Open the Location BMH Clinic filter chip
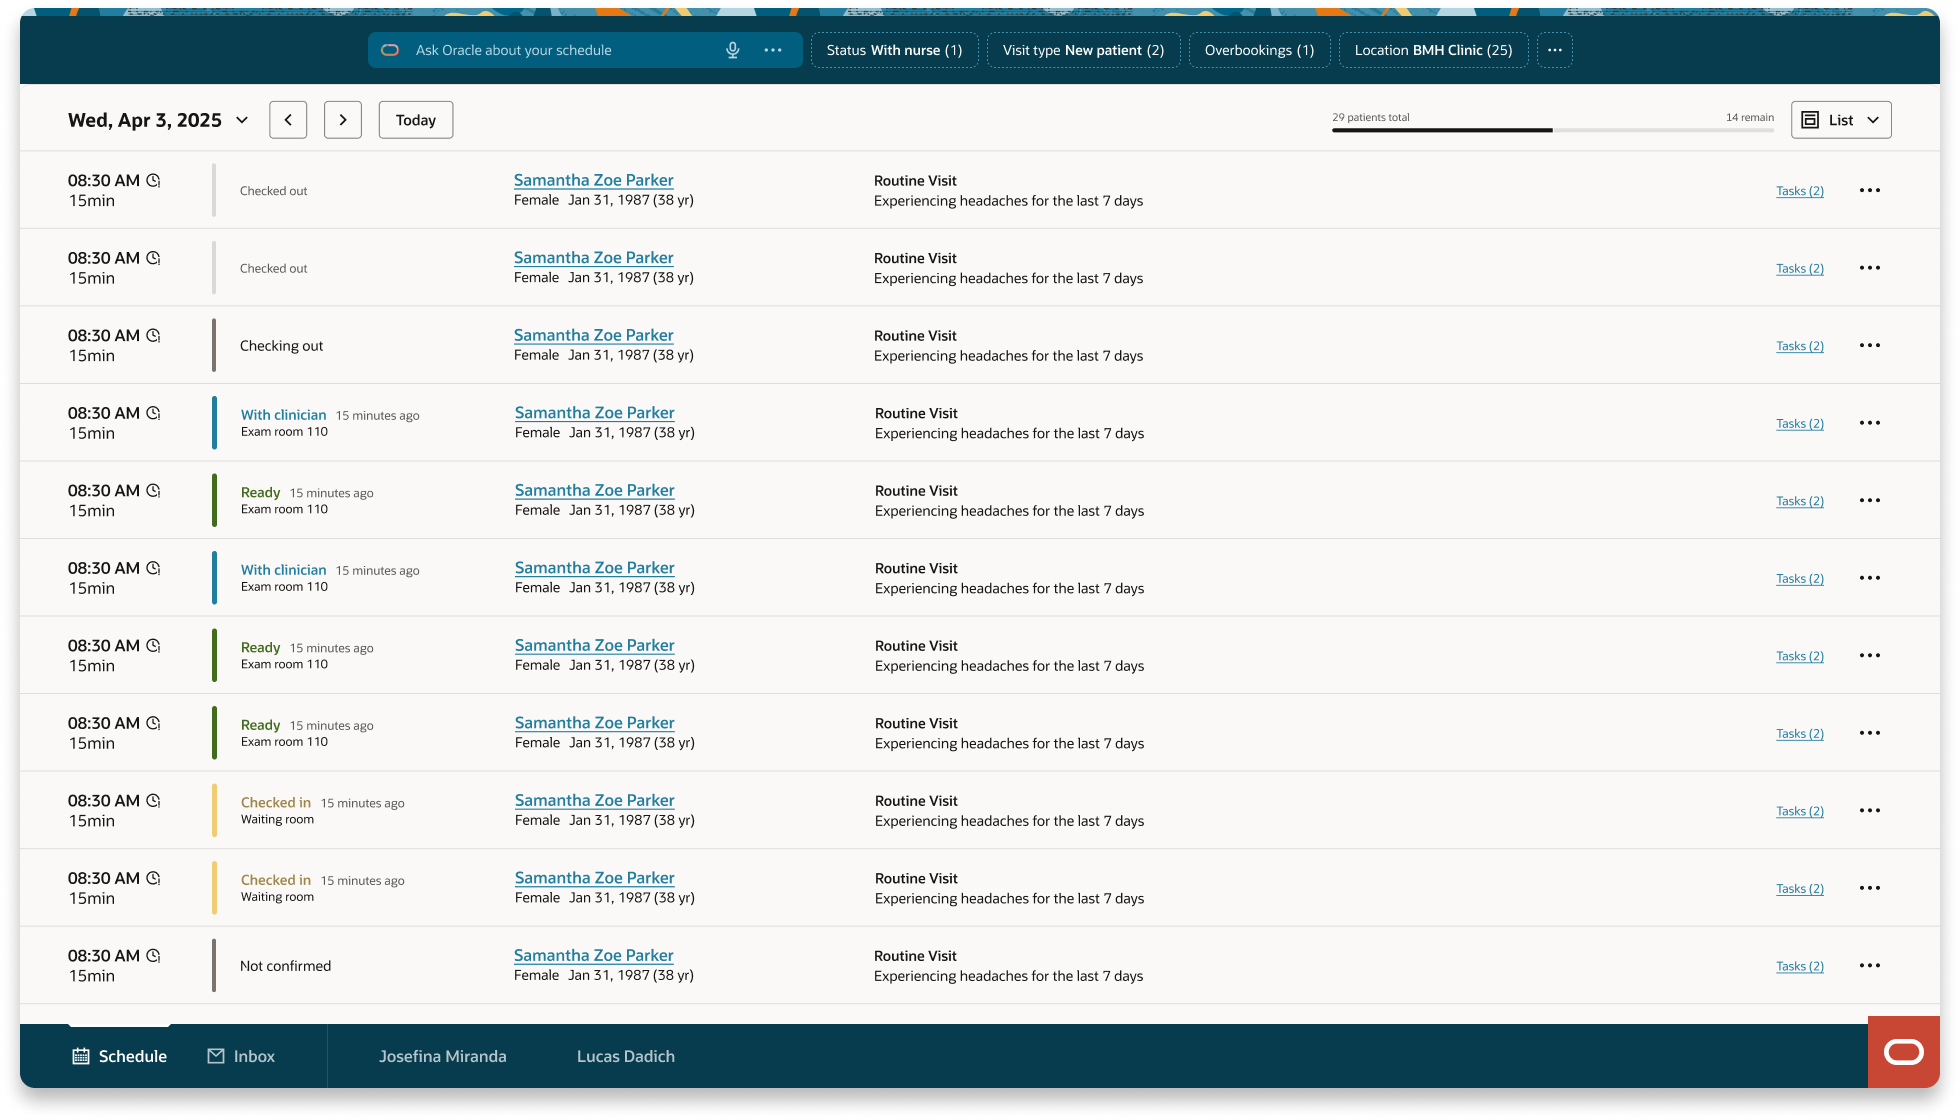1960x1120 pixels. pyautogui.click(x=1433, y=50)
